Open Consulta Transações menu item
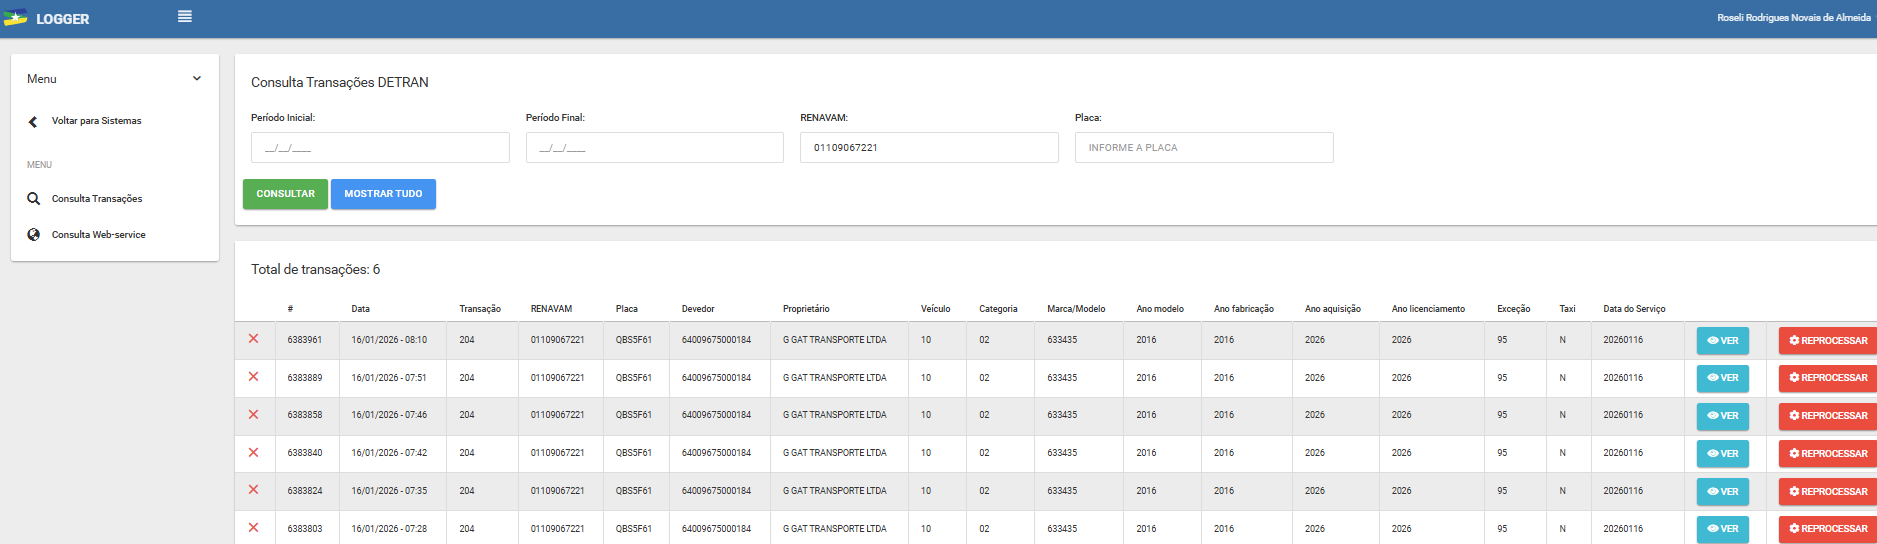The height and width of the screenshot is (544, 1877). click(x=97, y=199)
